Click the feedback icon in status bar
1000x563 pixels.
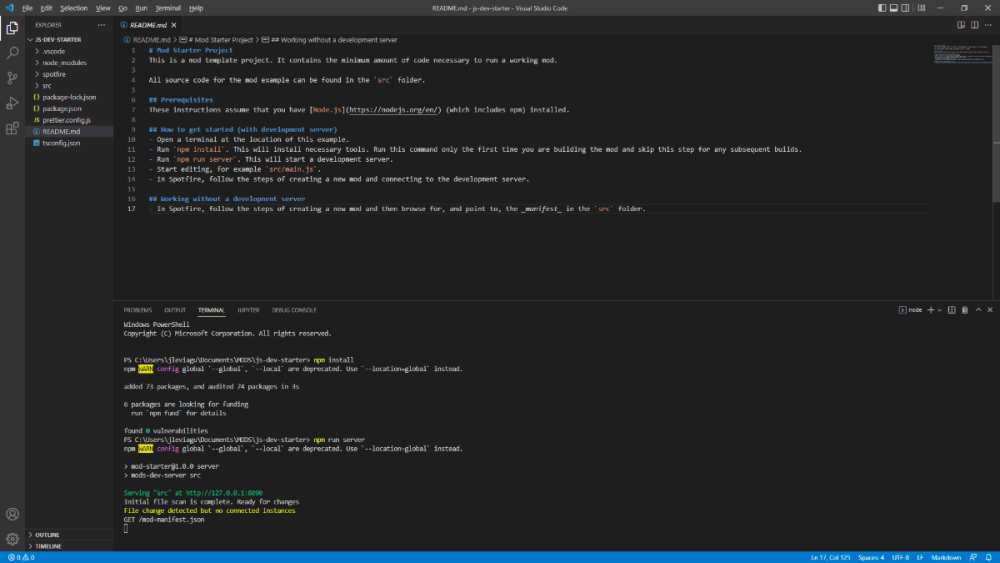973,557
